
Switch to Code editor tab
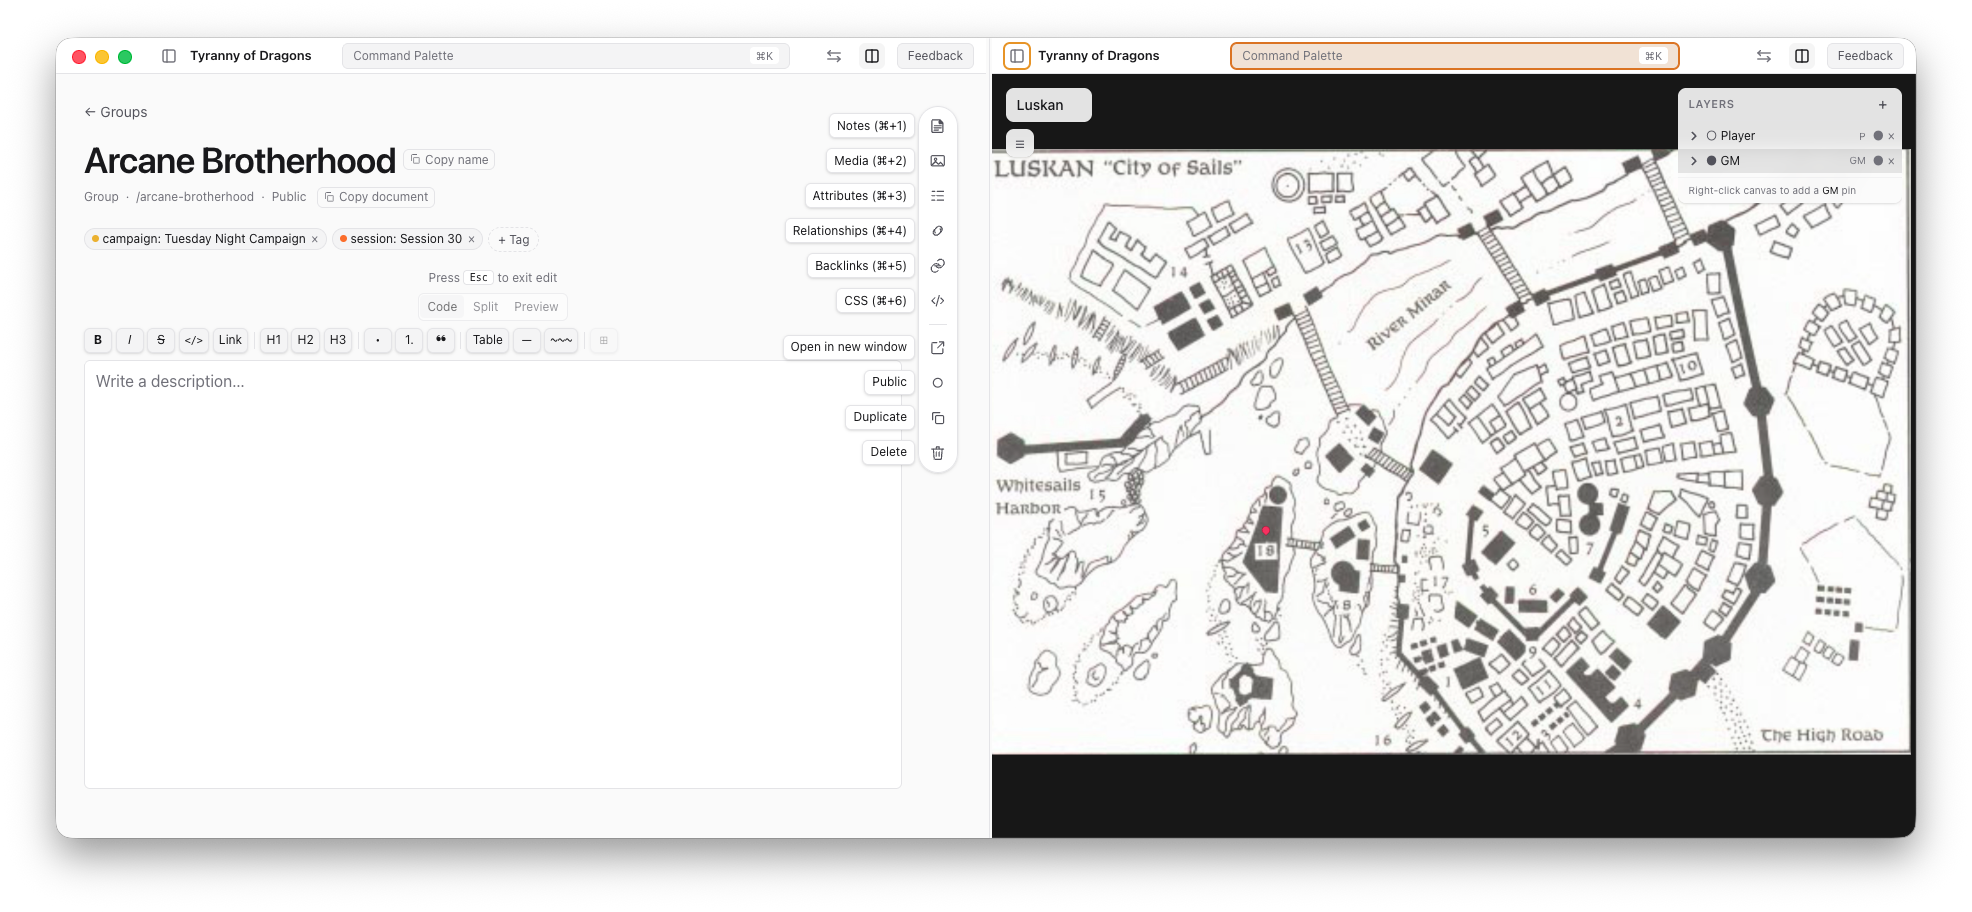pyautogui.click(x=442, y=307)
